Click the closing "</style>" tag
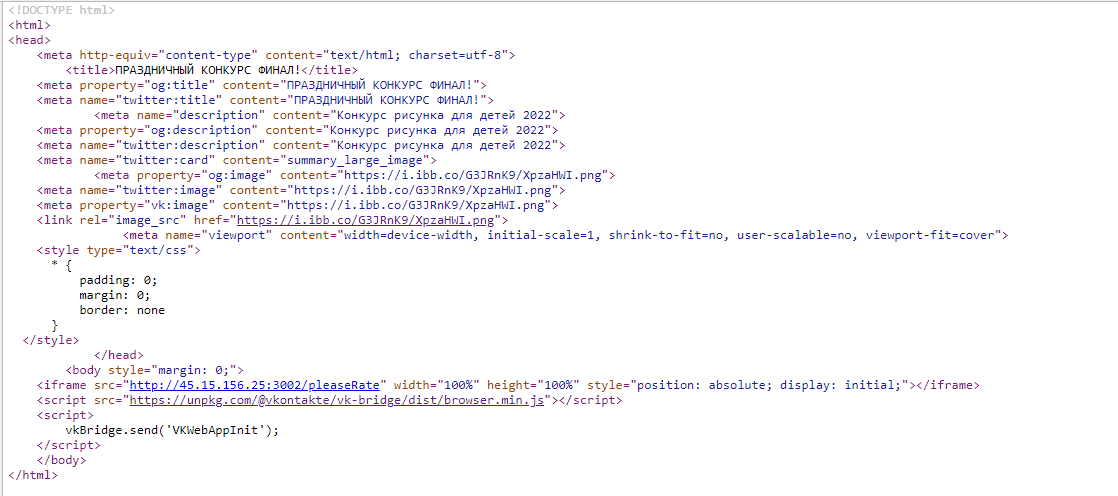1118x496 pixels. point(51,340)
